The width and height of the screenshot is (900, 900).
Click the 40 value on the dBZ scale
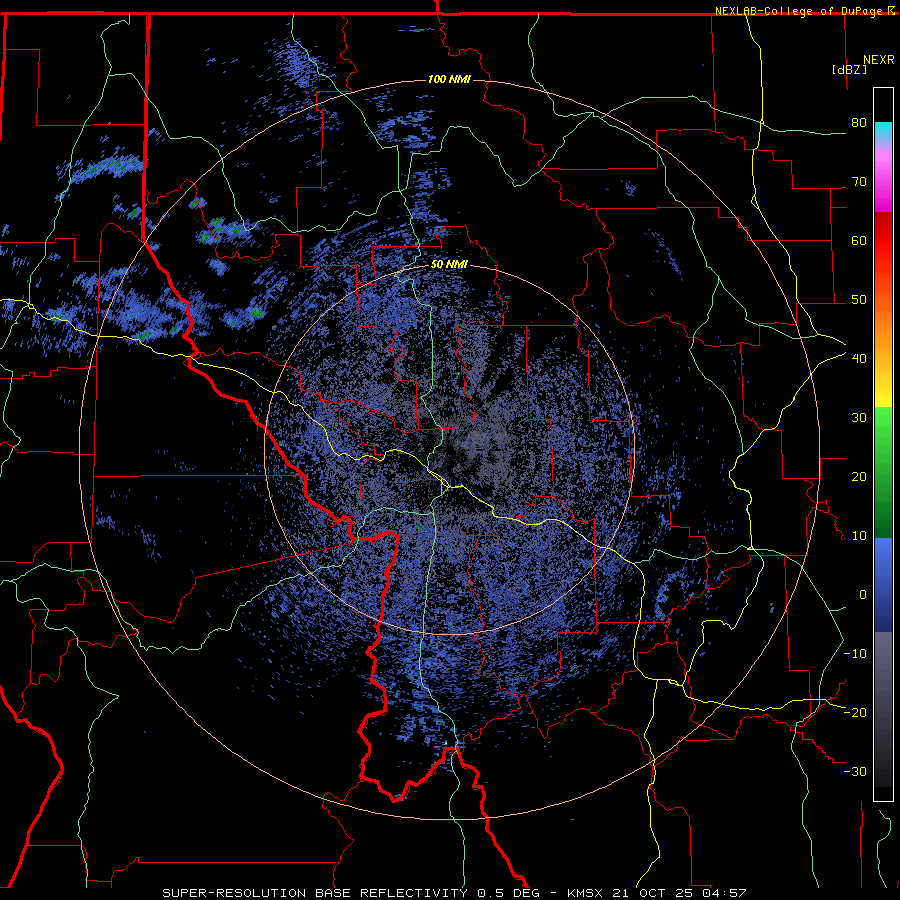[x=859, y=358]
